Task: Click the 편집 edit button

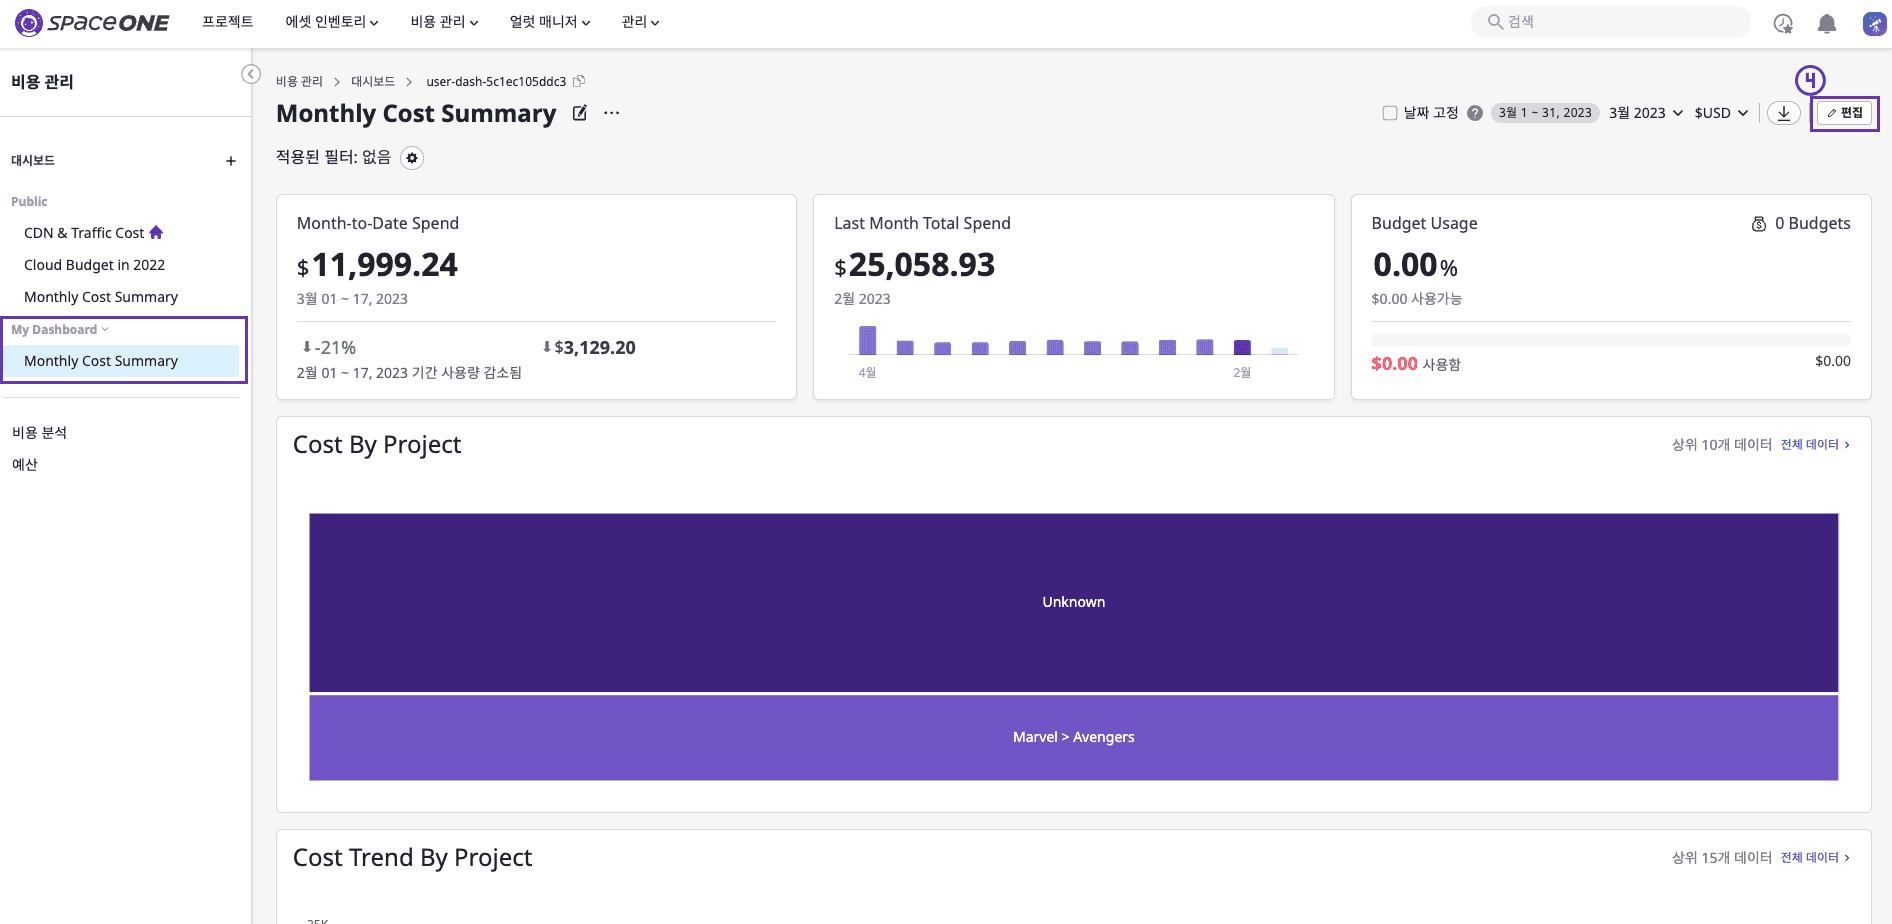Action: [x=1845, y=113]
